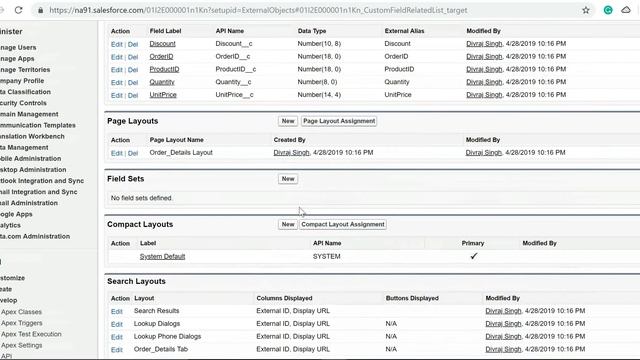Edit the Search Results layout

(116, 311)
